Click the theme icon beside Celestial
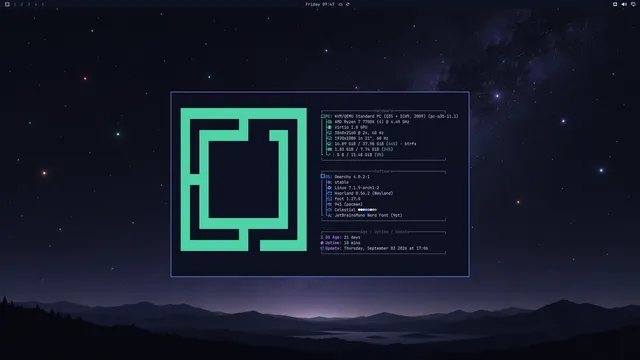Viewport: 640px width, 360px height. 330,210
